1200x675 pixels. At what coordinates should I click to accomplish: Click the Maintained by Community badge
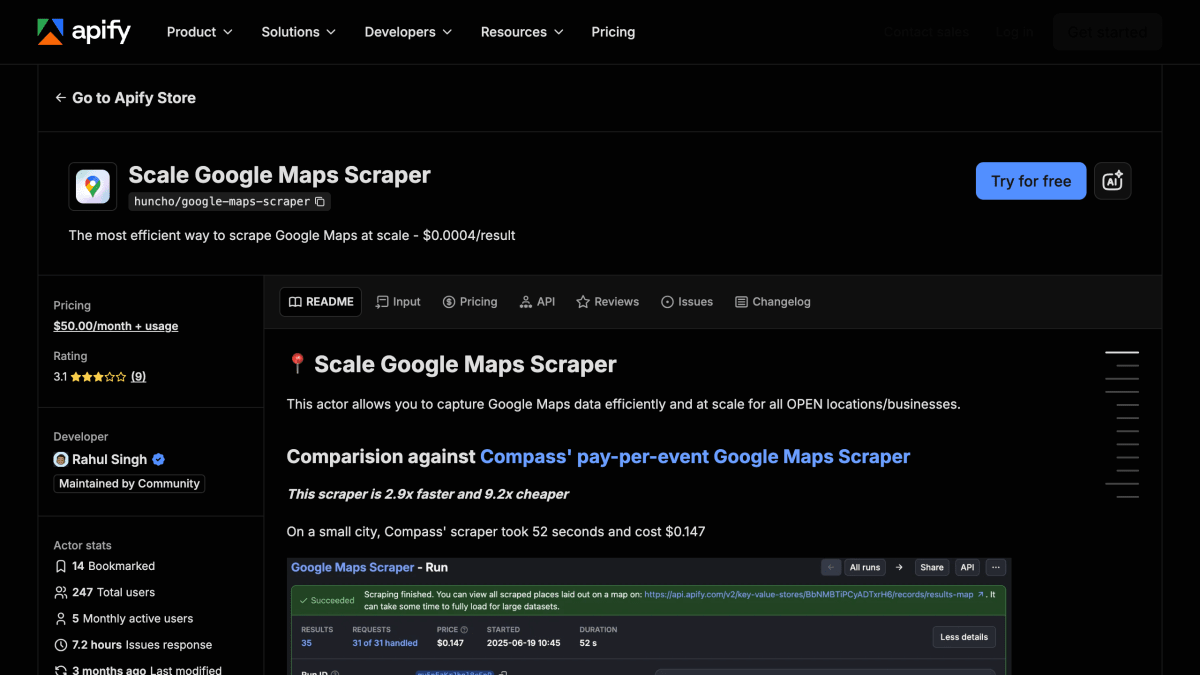(x=129, y=484)
